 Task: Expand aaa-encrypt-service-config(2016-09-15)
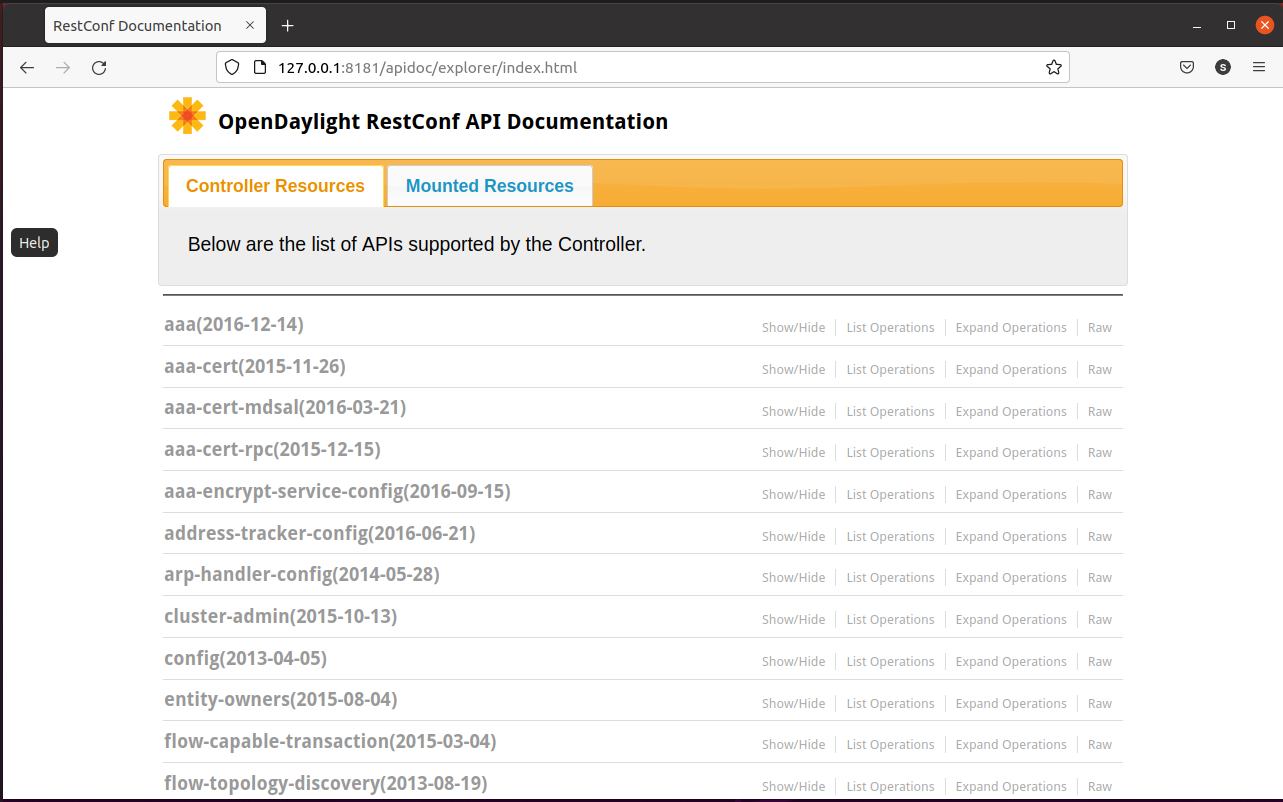[x=337, y=492]
